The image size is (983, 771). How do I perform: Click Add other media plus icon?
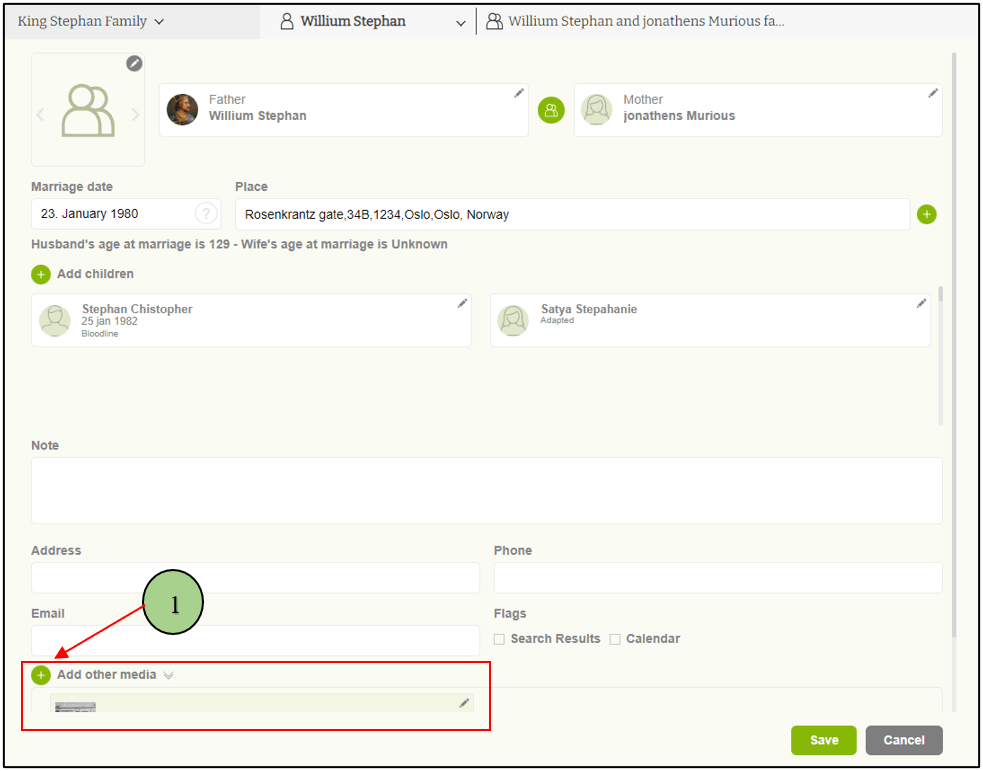coord(41,675)
